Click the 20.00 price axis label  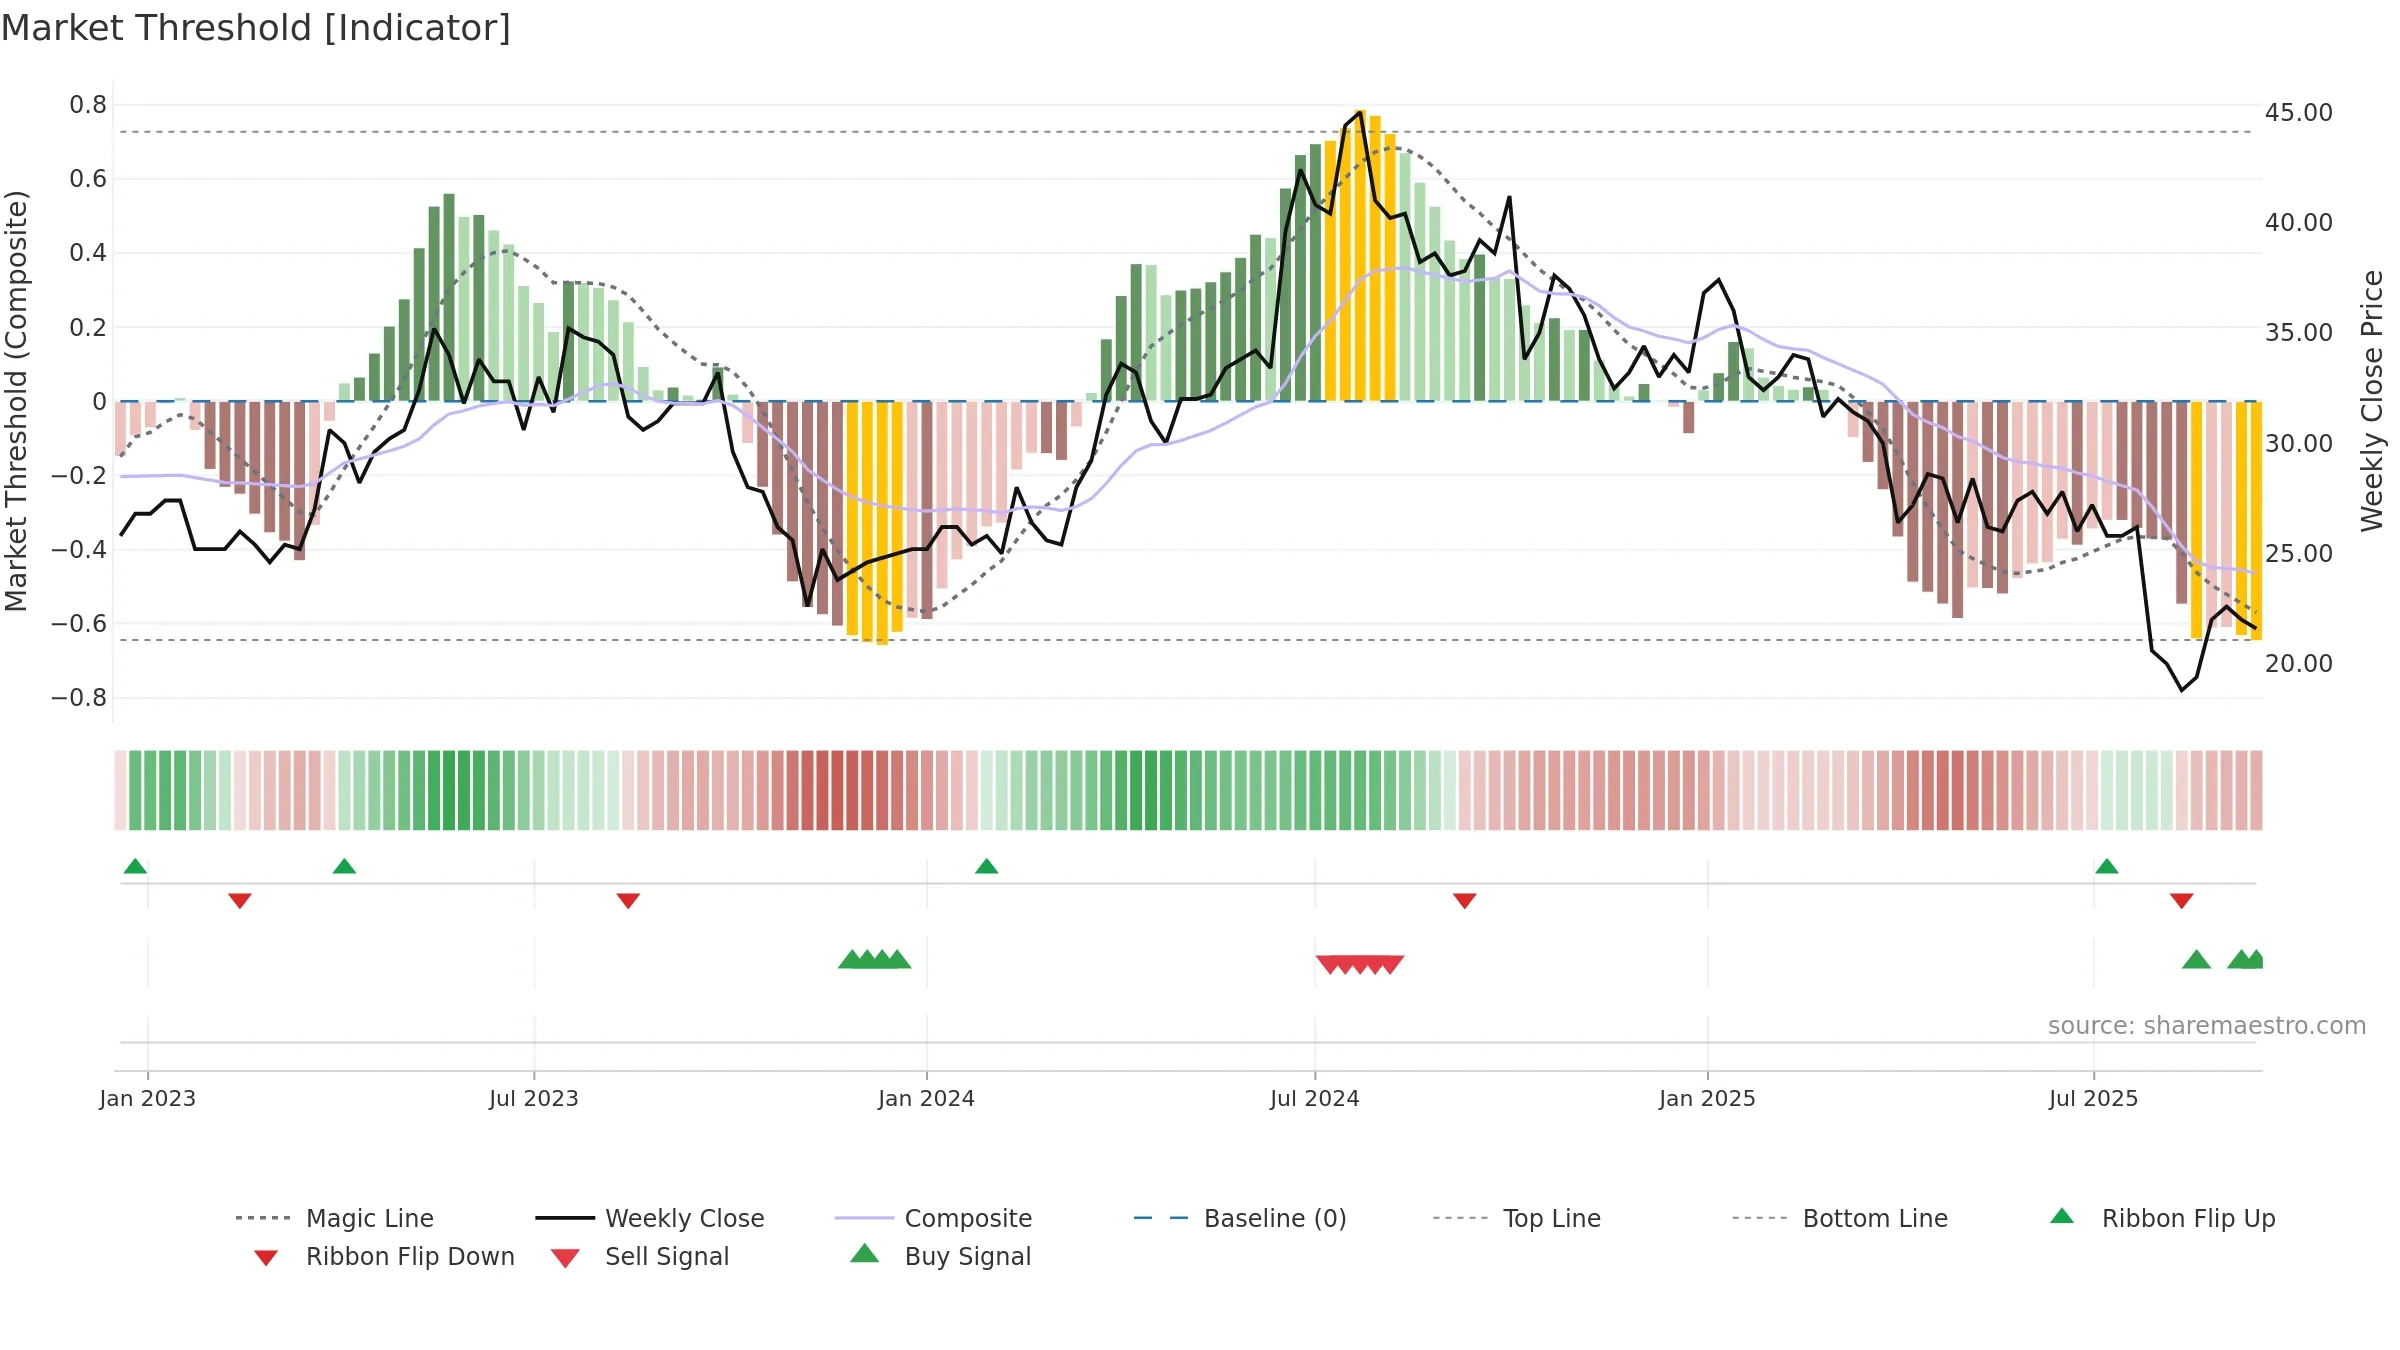click(2298, 663)
